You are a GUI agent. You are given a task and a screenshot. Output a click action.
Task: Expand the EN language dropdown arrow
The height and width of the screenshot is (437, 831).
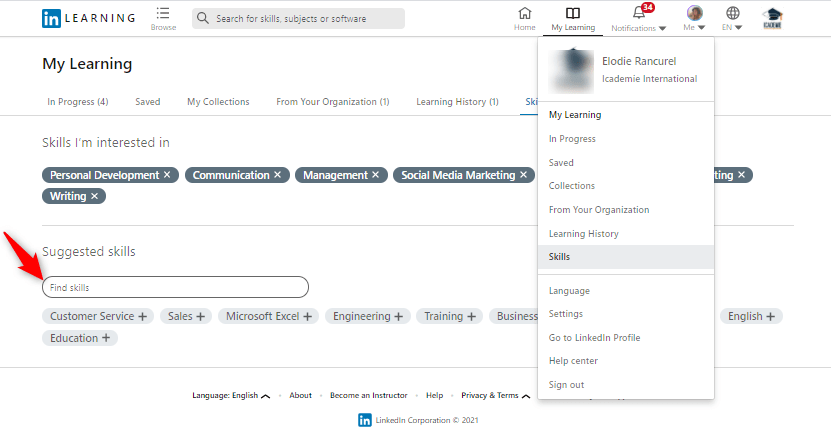click(x=738, y=28)
